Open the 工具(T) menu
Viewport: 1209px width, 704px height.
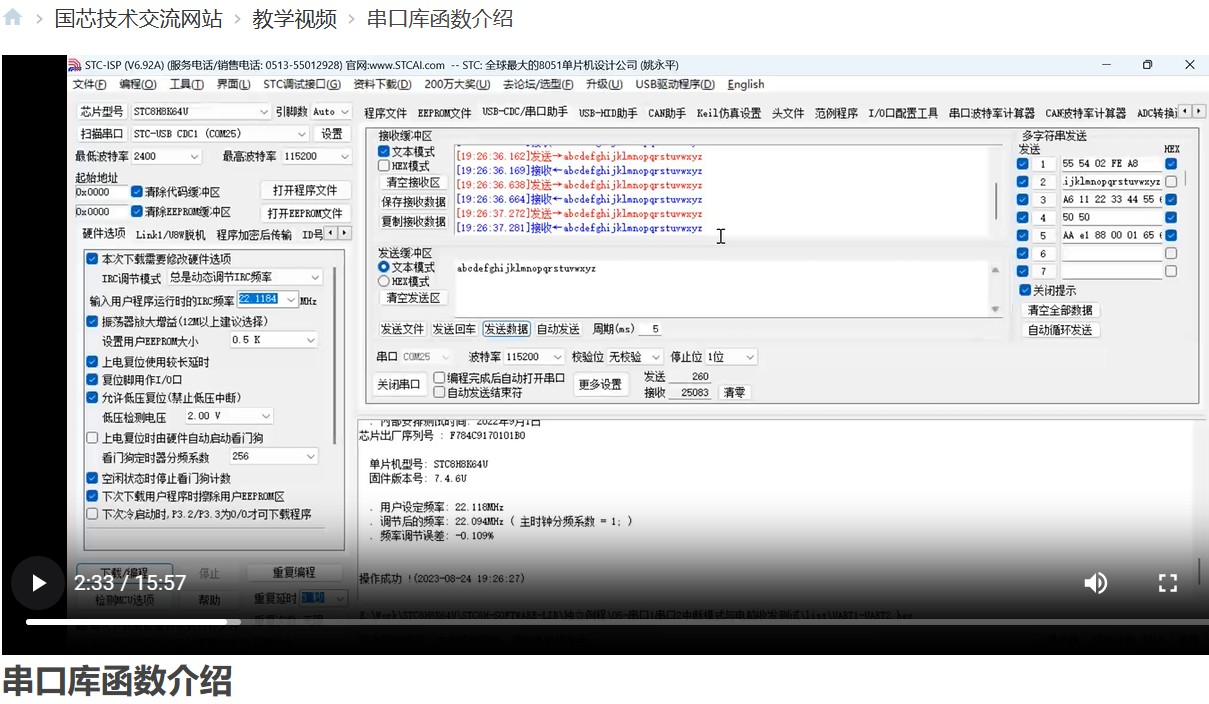click(x=186, y=84)
